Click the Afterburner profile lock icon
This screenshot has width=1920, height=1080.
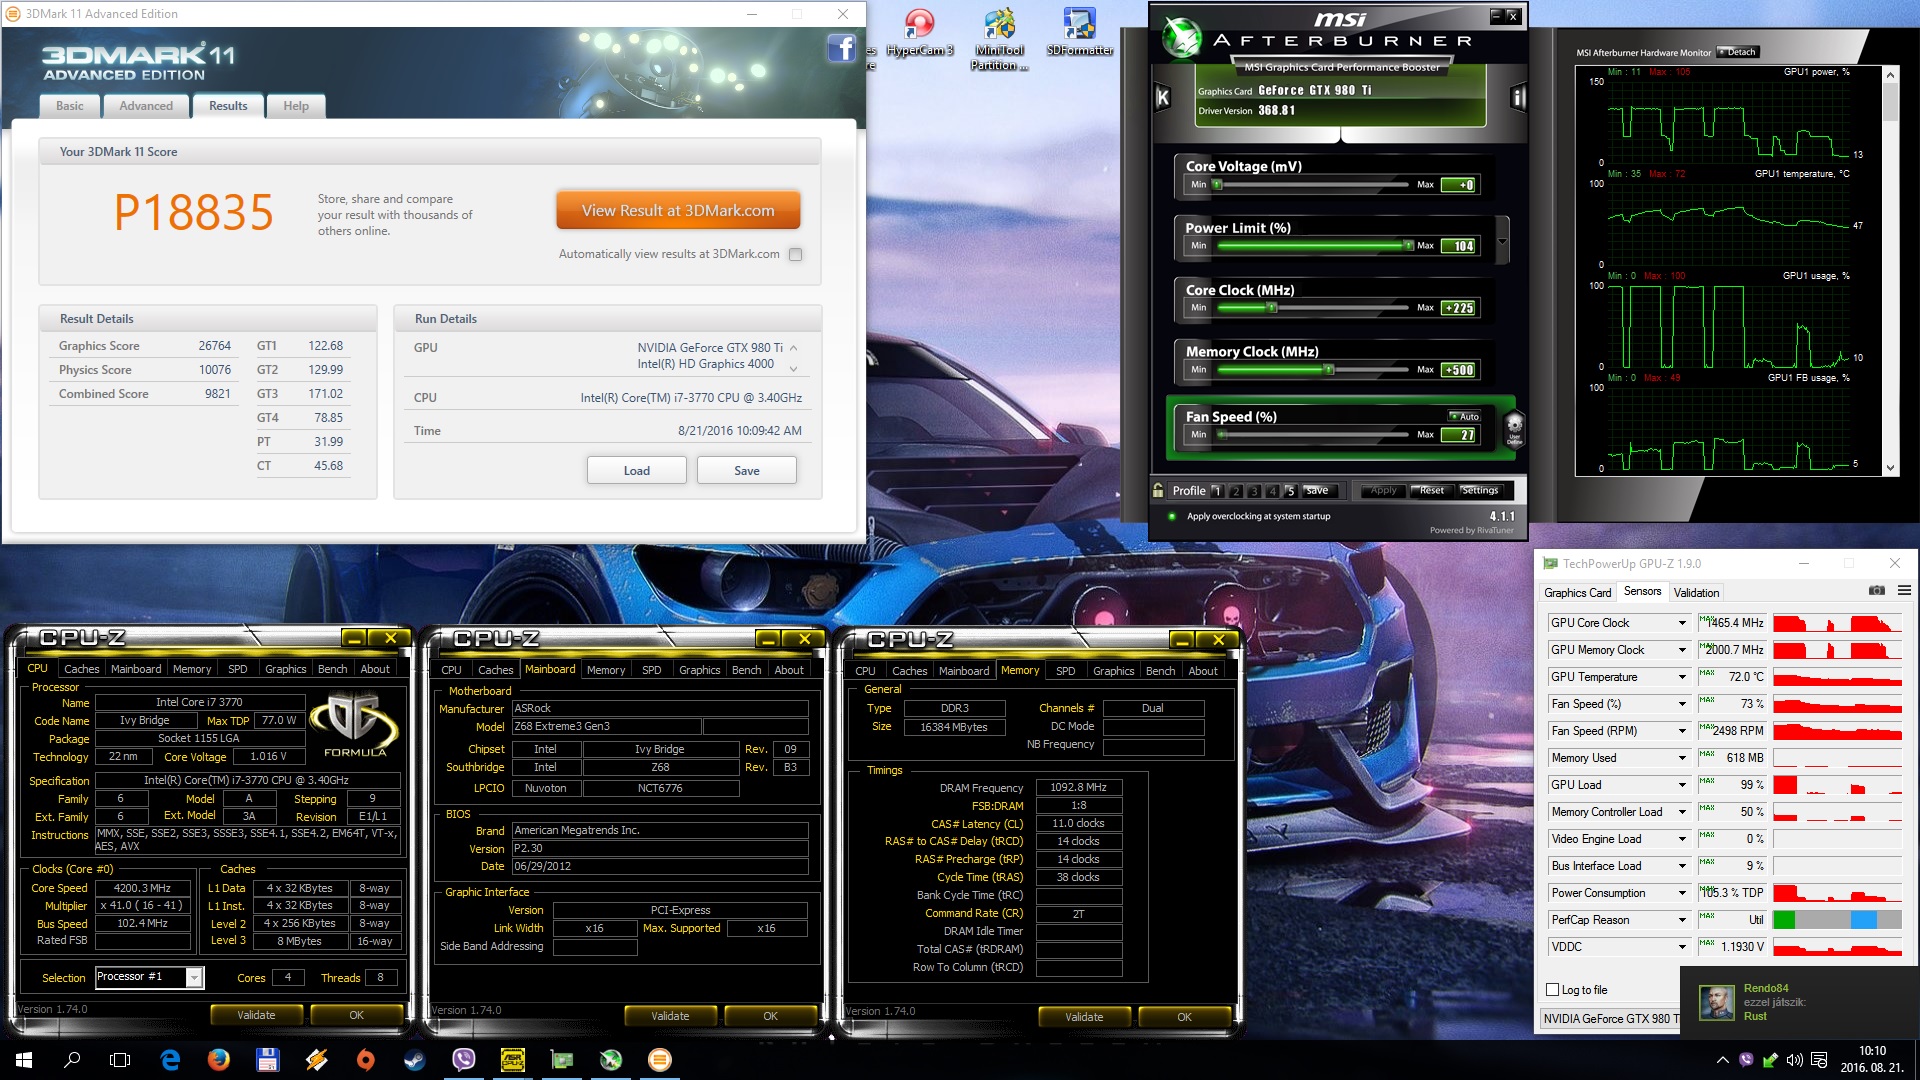tap(1158, 490)
